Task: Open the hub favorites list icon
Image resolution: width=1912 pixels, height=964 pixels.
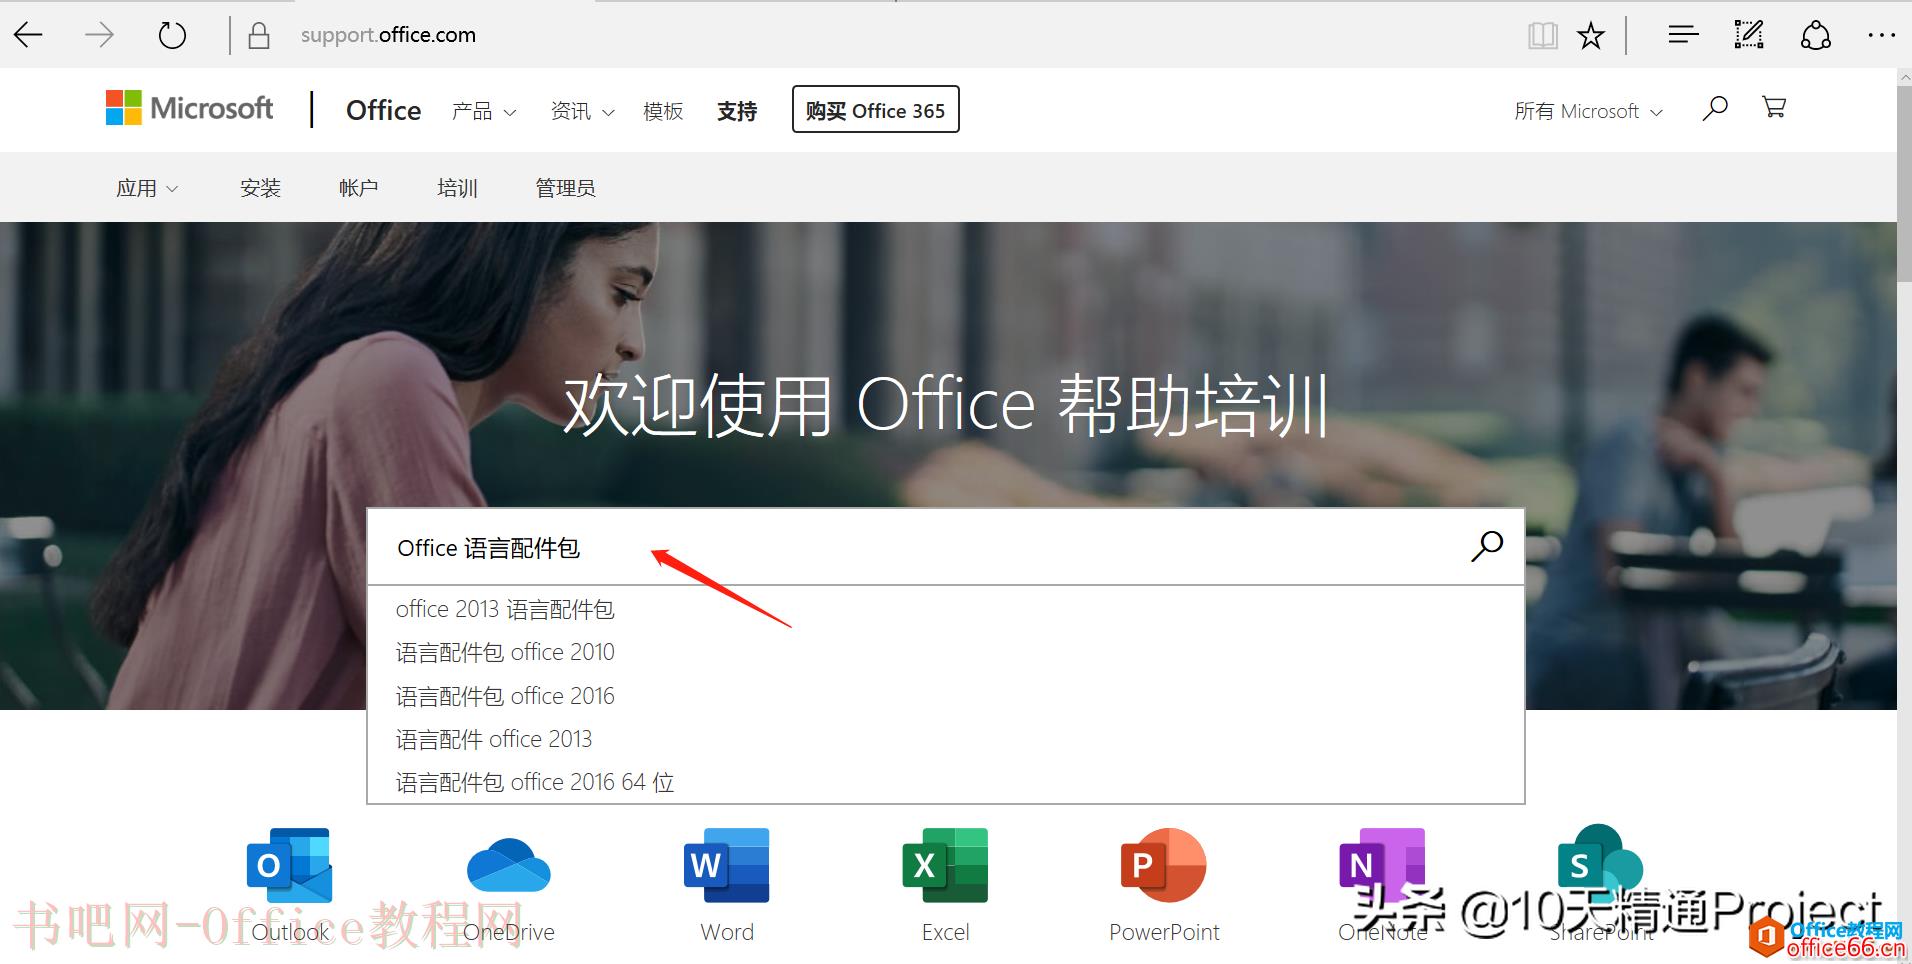Action: point(1683,36)
